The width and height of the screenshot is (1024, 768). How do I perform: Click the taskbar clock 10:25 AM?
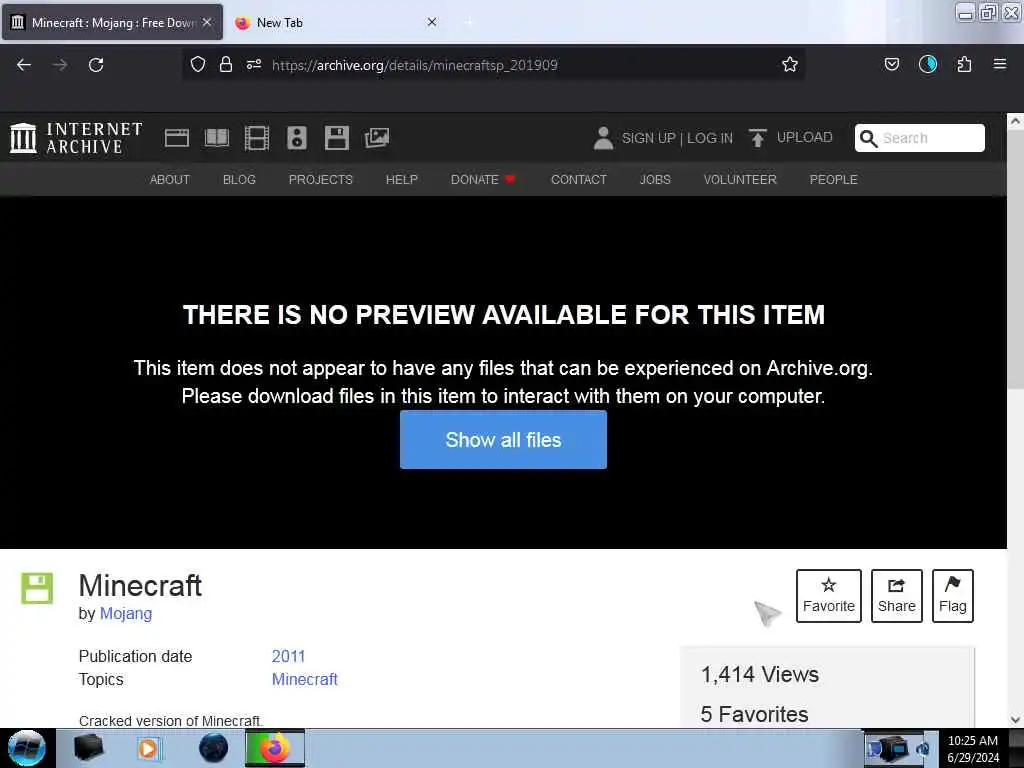[x=973, y=741]
